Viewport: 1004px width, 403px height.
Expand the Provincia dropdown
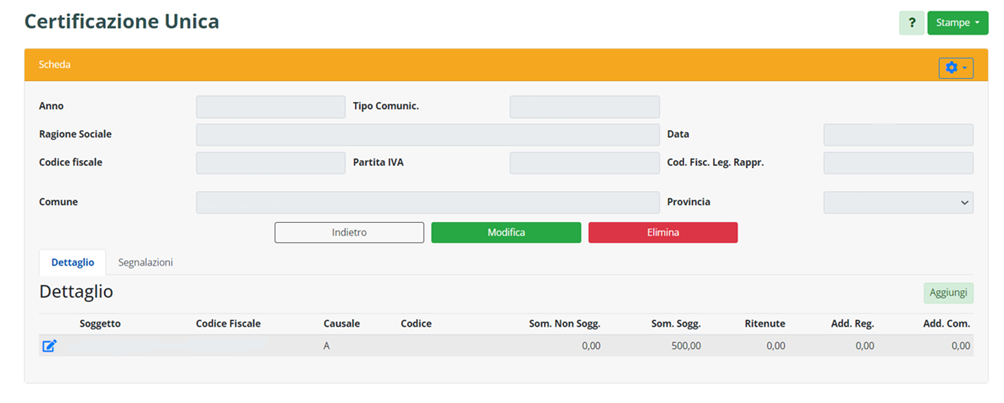[897, 202]
